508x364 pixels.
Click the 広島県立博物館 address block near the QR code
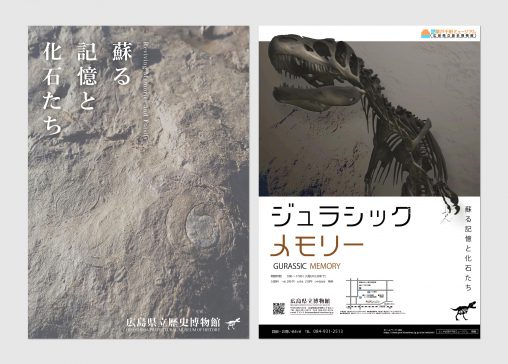[311, 306]
